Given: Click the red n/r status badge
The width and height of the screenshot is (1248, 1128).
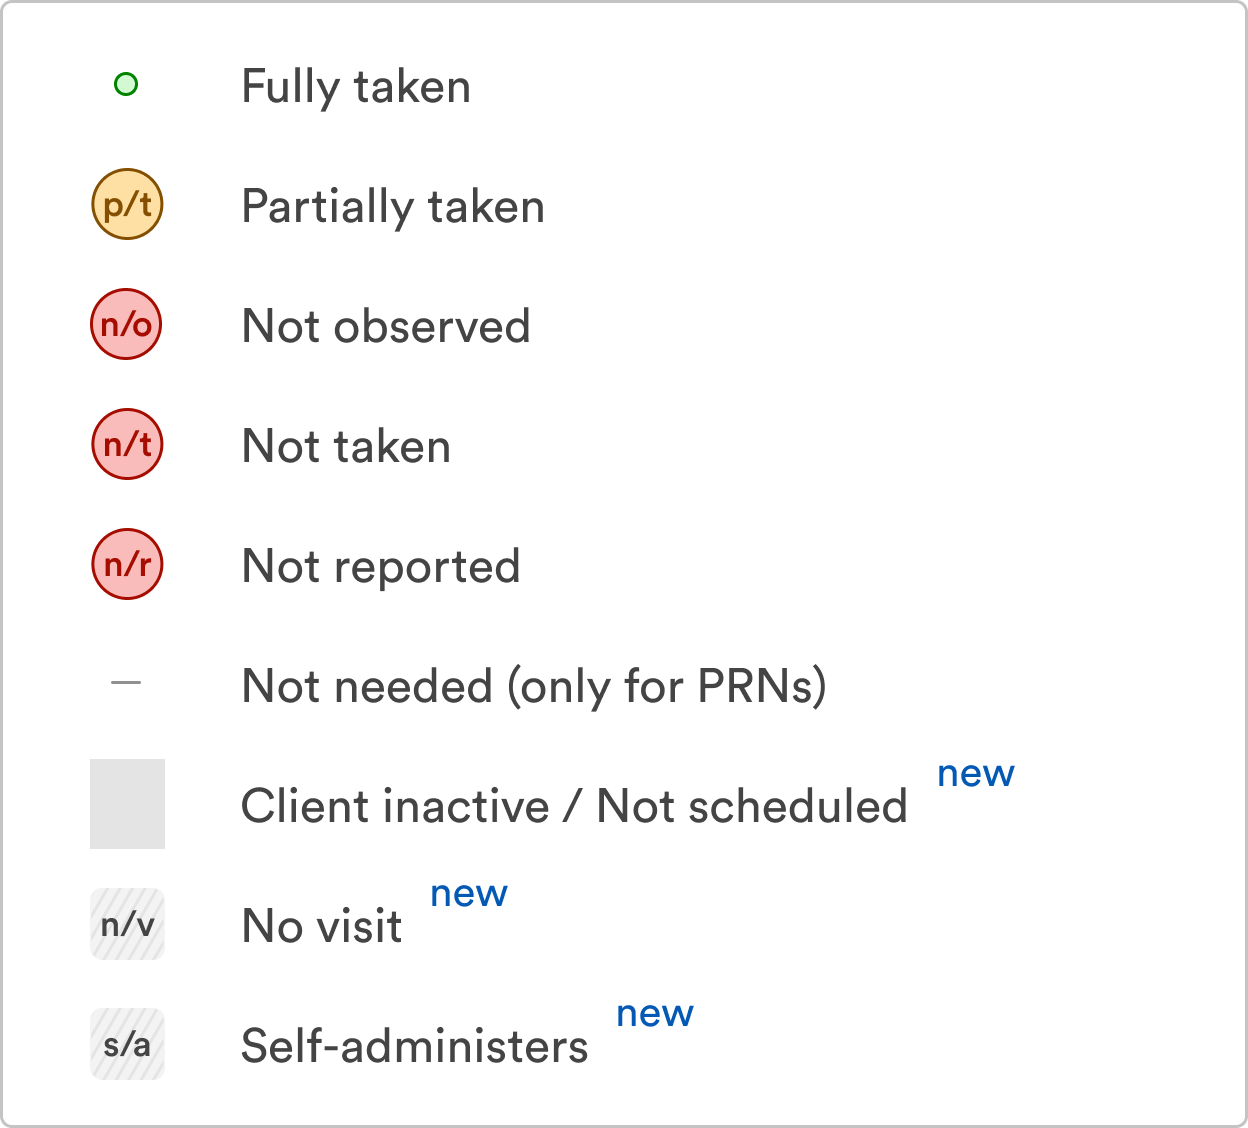Looking at the screenshot, I should (127, 564).
